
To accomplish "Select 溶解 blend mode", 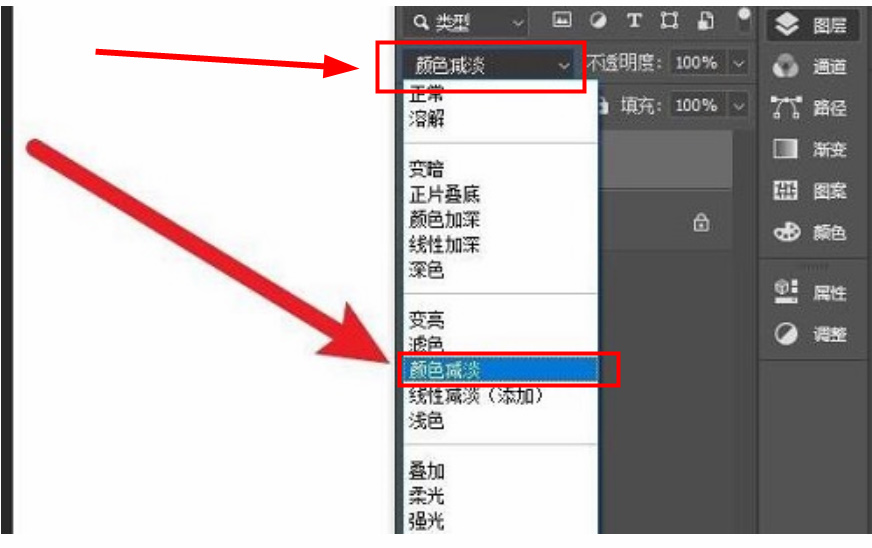I will (x=501, y=119).
